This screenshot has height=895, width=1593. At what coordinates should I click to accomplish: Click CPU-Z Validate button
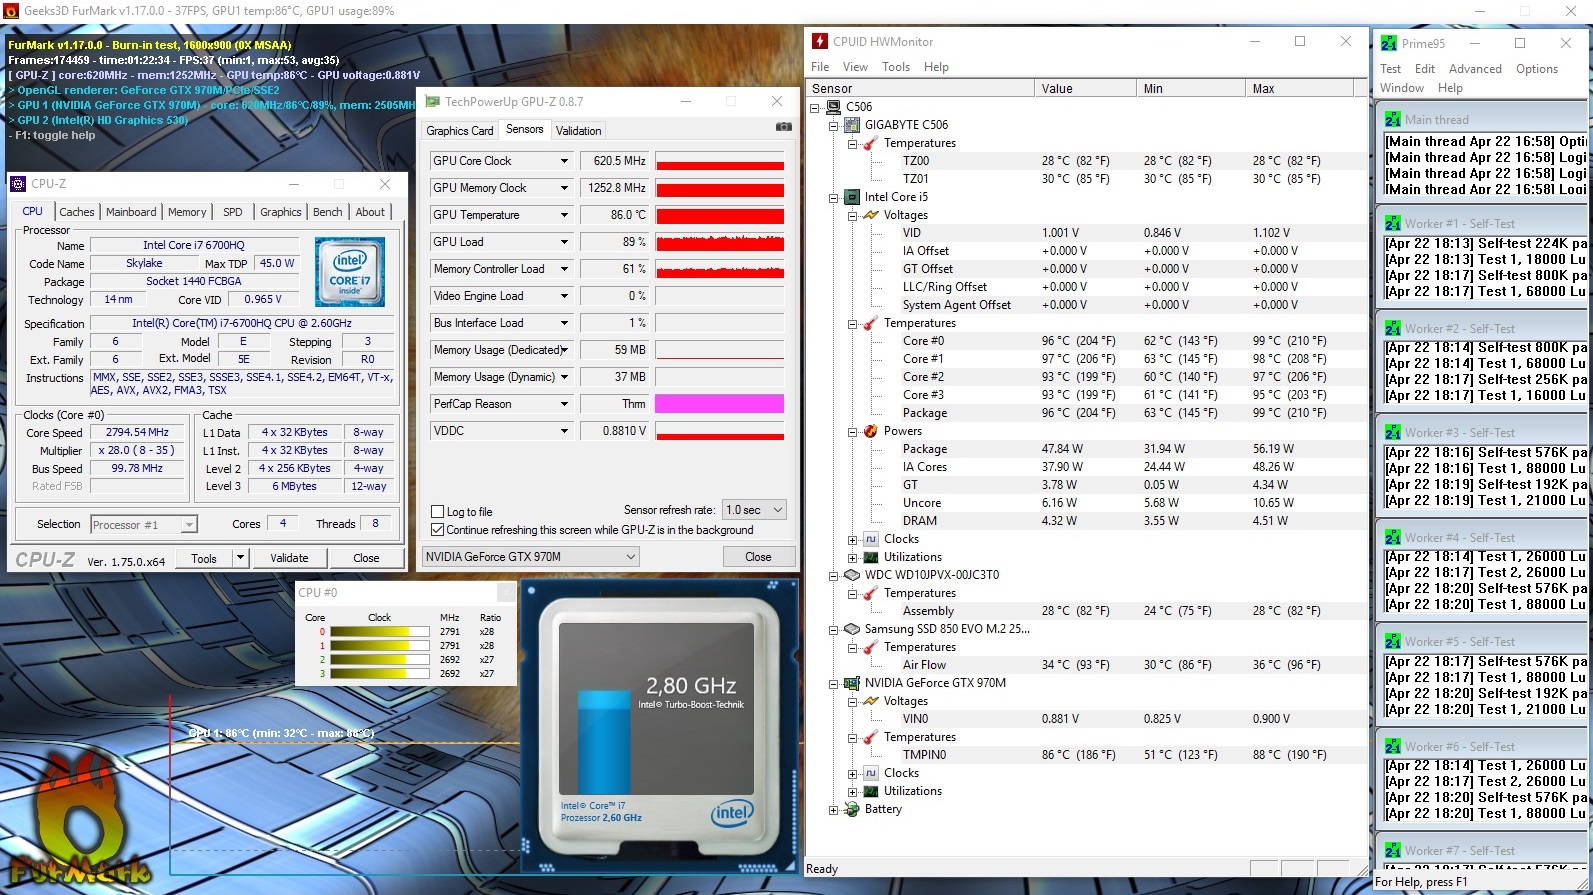(289, 558)
